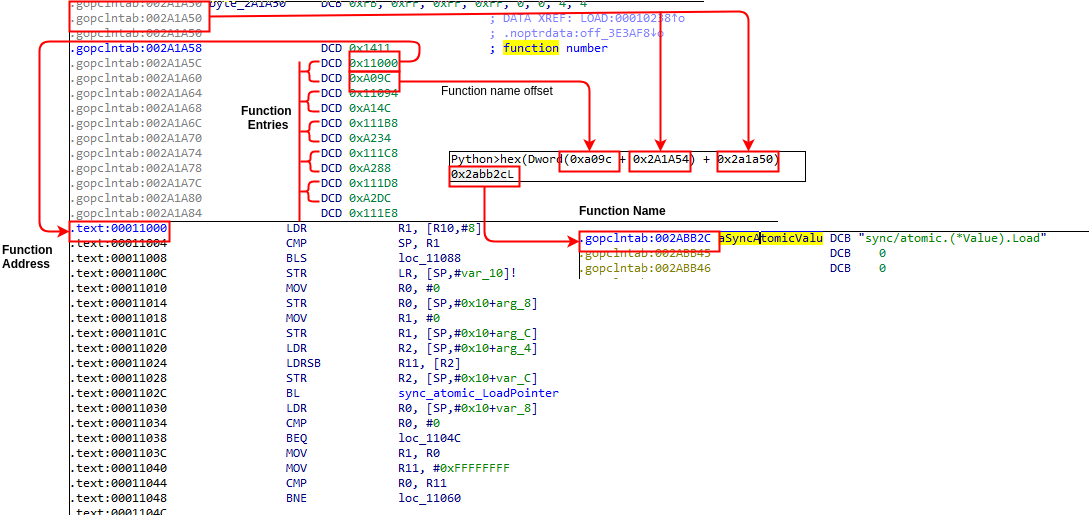Image resolution: width=1090 pixels, height=516 pixels.
Task: Select operand R2, [SP,#0x10+var_C]
Action: click(x=468, y=378)
